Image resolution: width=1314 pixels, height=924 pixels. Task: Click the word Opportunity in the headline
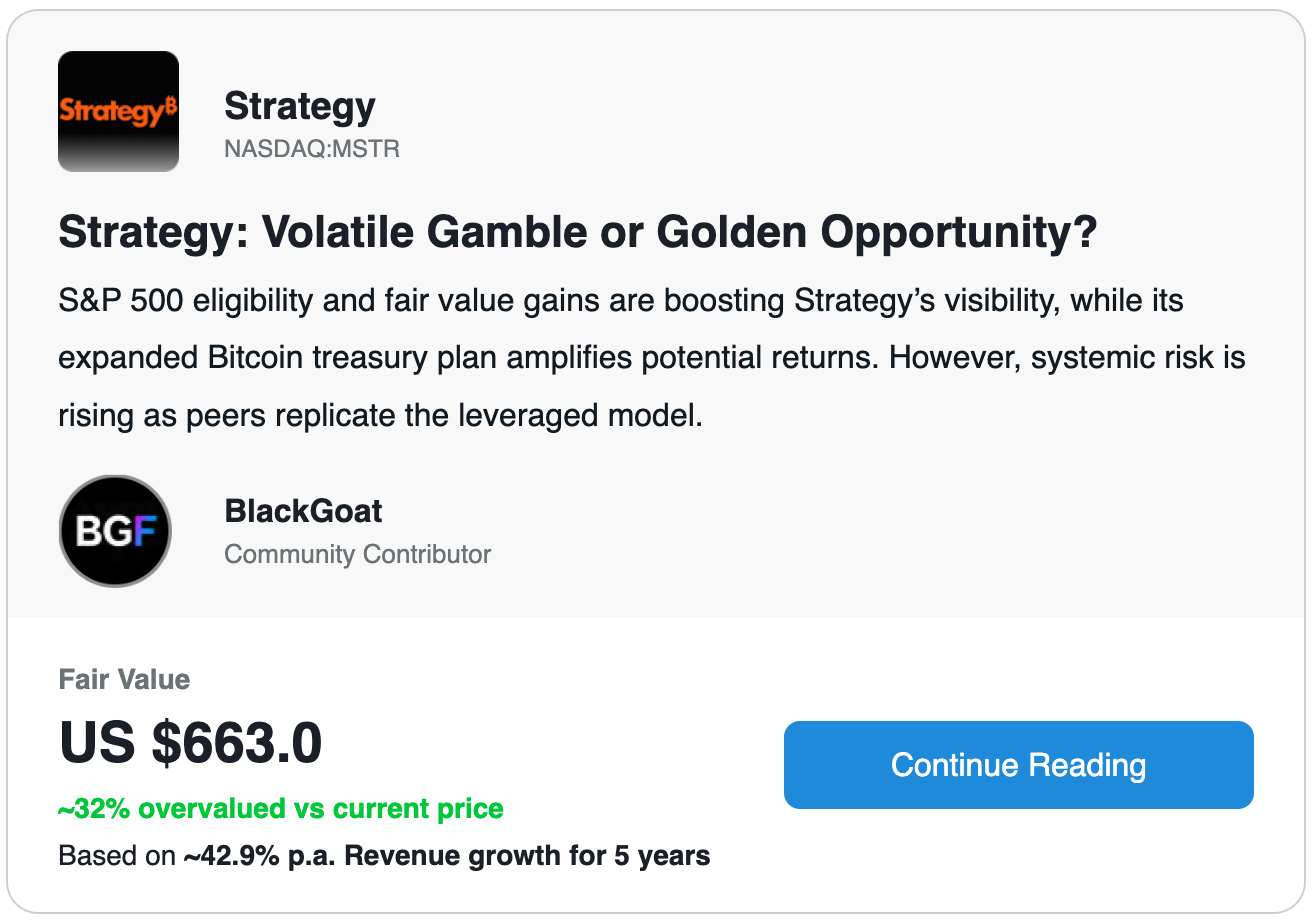pos(959,234)
